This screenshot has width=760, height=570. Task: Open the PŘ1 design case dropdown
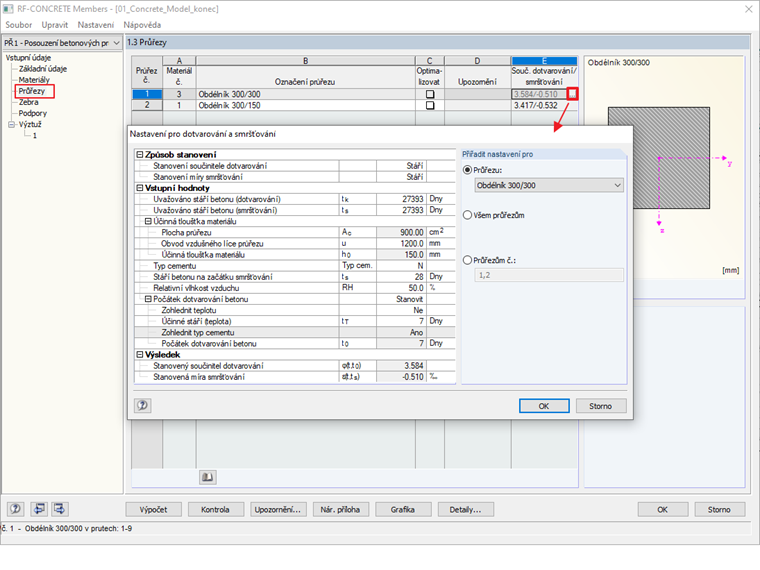(x=62, y=43)
